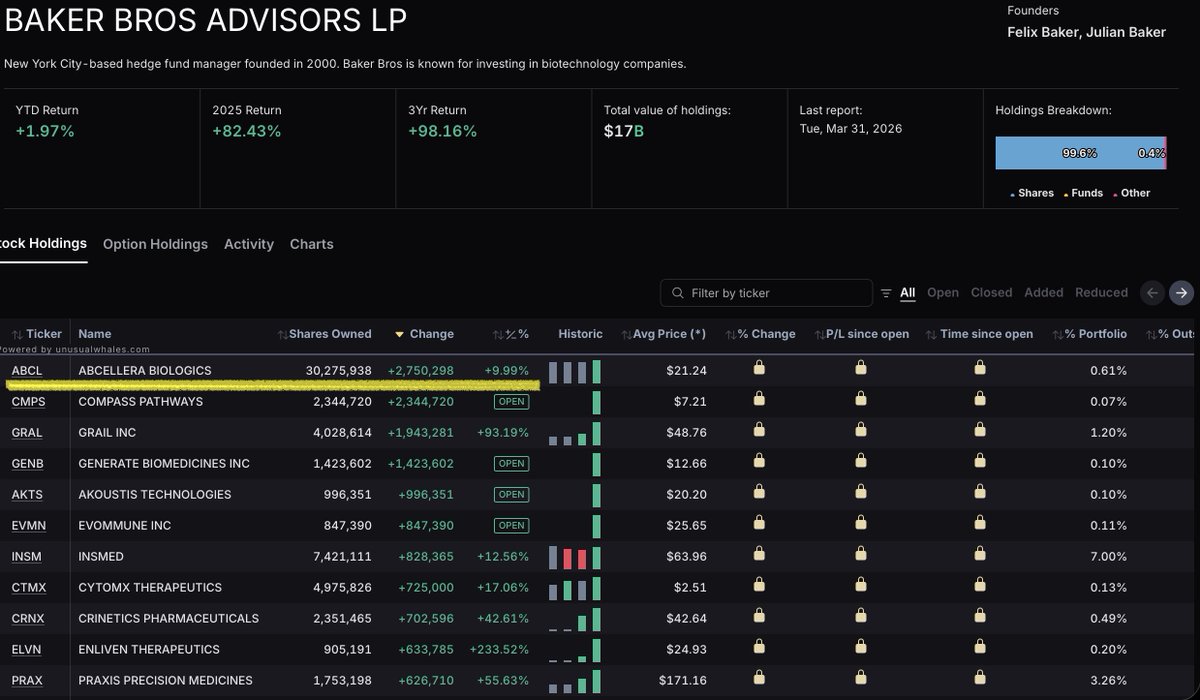The image size is (1200, 700).
Task: Click lock icon in ABCL % Change column
Action: tap(760, 368)
